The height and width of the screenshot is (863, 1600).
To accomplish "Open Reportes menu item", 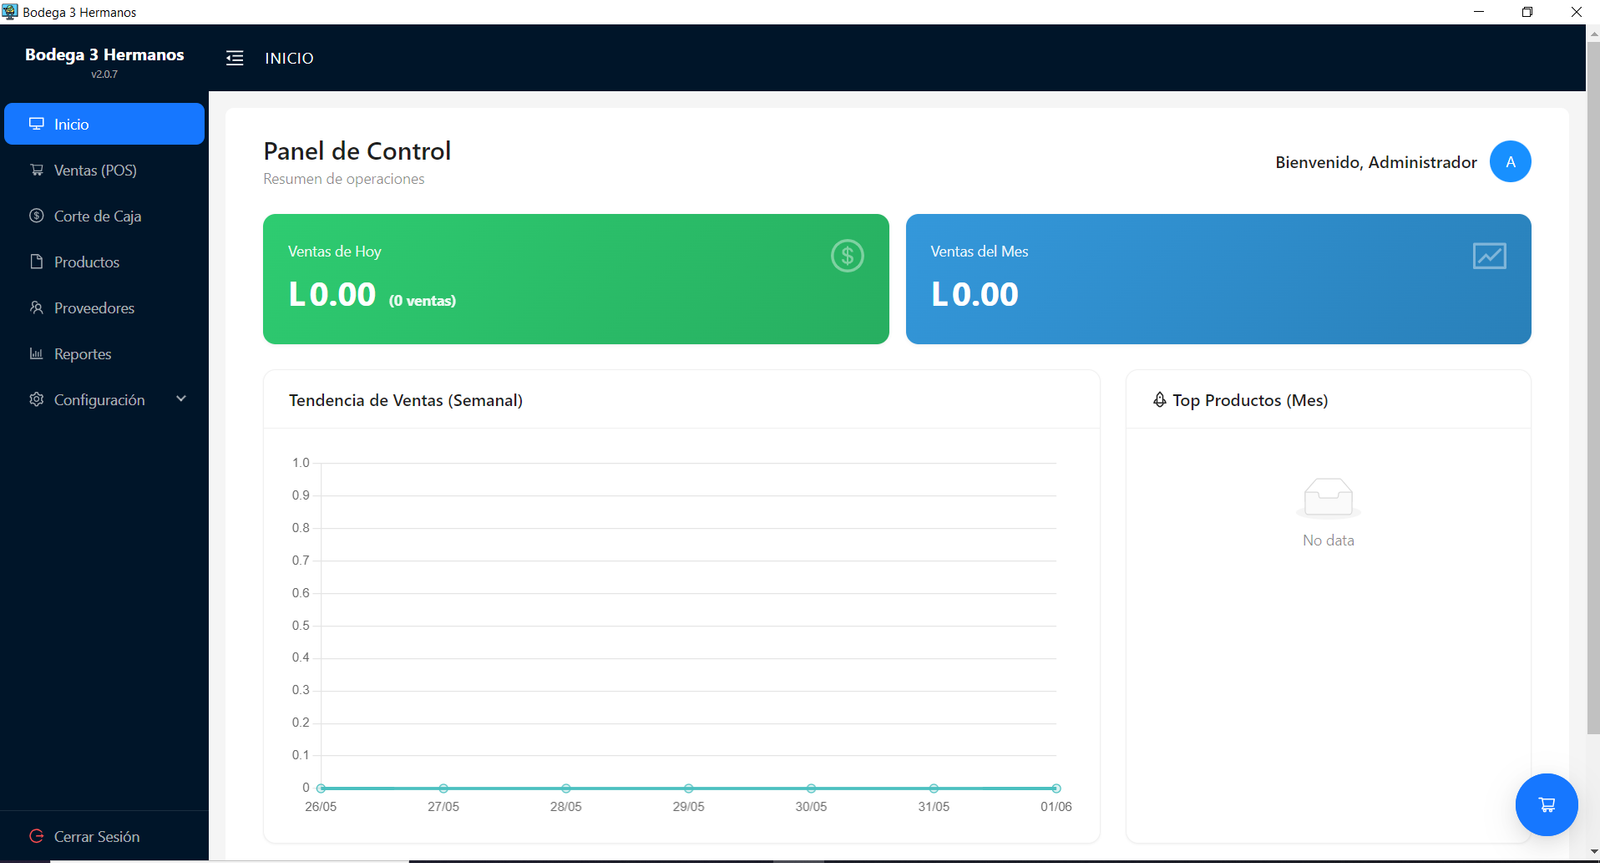I will coord(104,354).
